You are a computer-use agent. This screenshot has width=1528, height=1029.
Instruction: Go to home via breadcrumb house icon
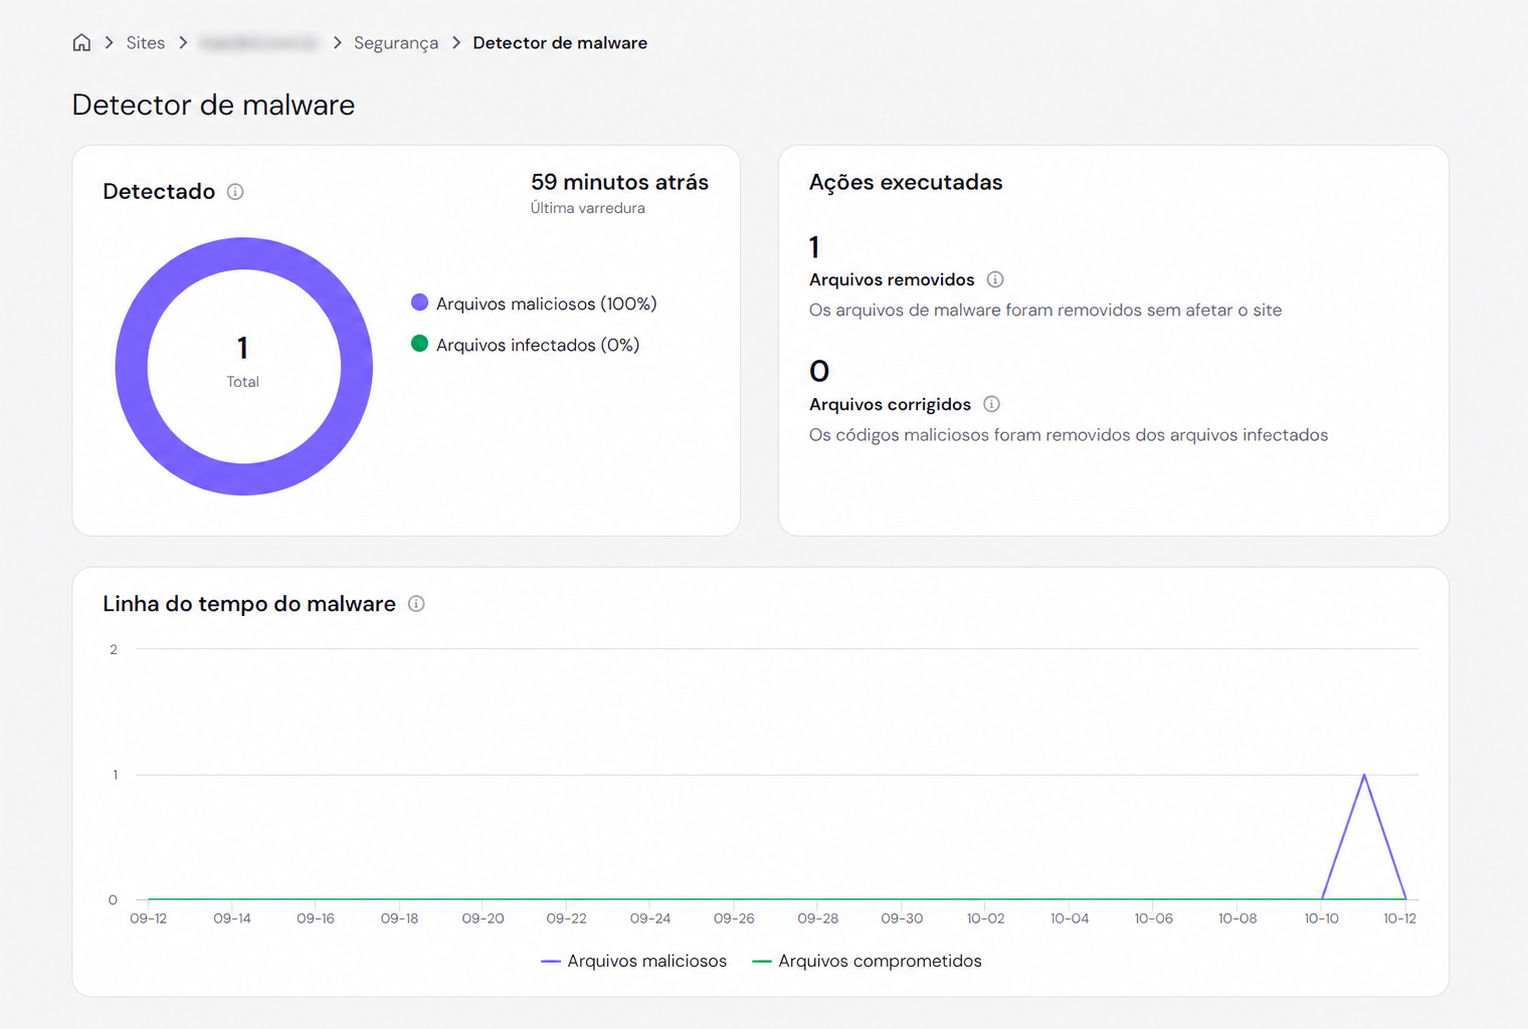[x=82, y=42]
